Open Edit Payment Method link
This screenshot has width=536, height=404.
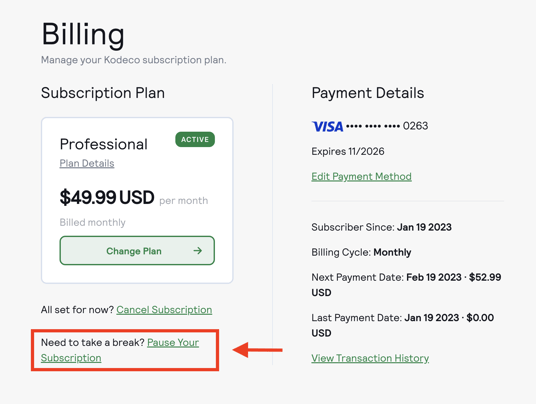tap(361, 176)
